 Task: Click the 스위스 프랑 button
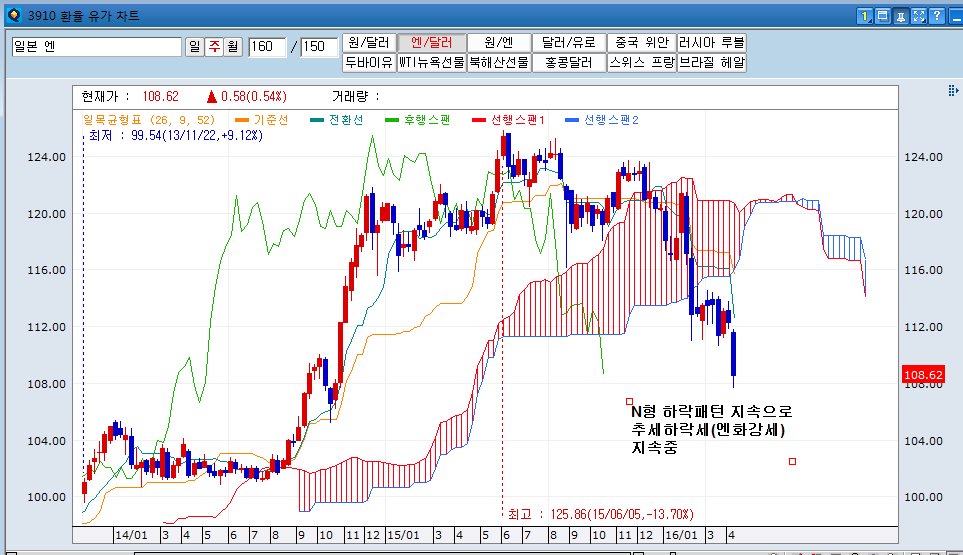coord(641,62)
